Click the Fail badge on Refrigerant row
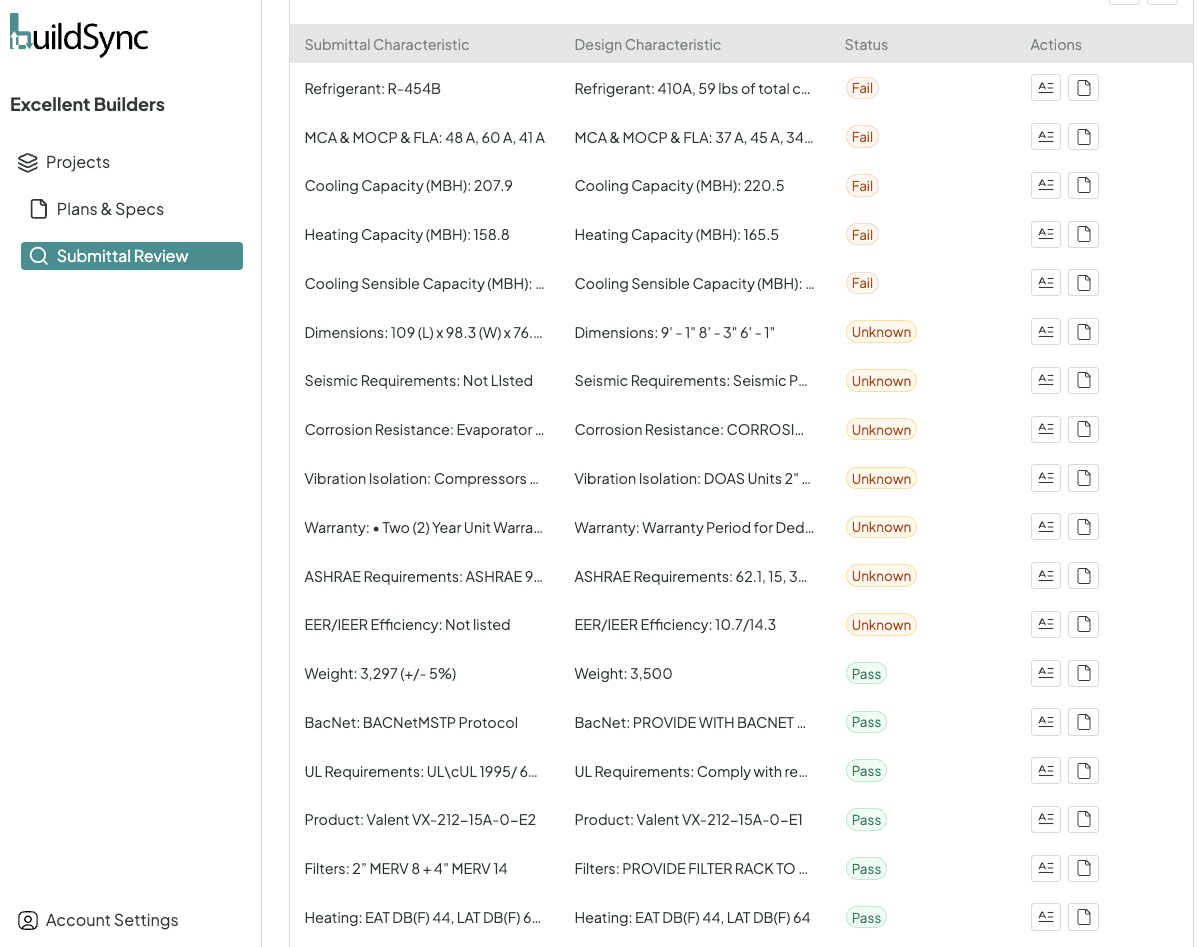The image size is (1197, 947). coord(862,89)
